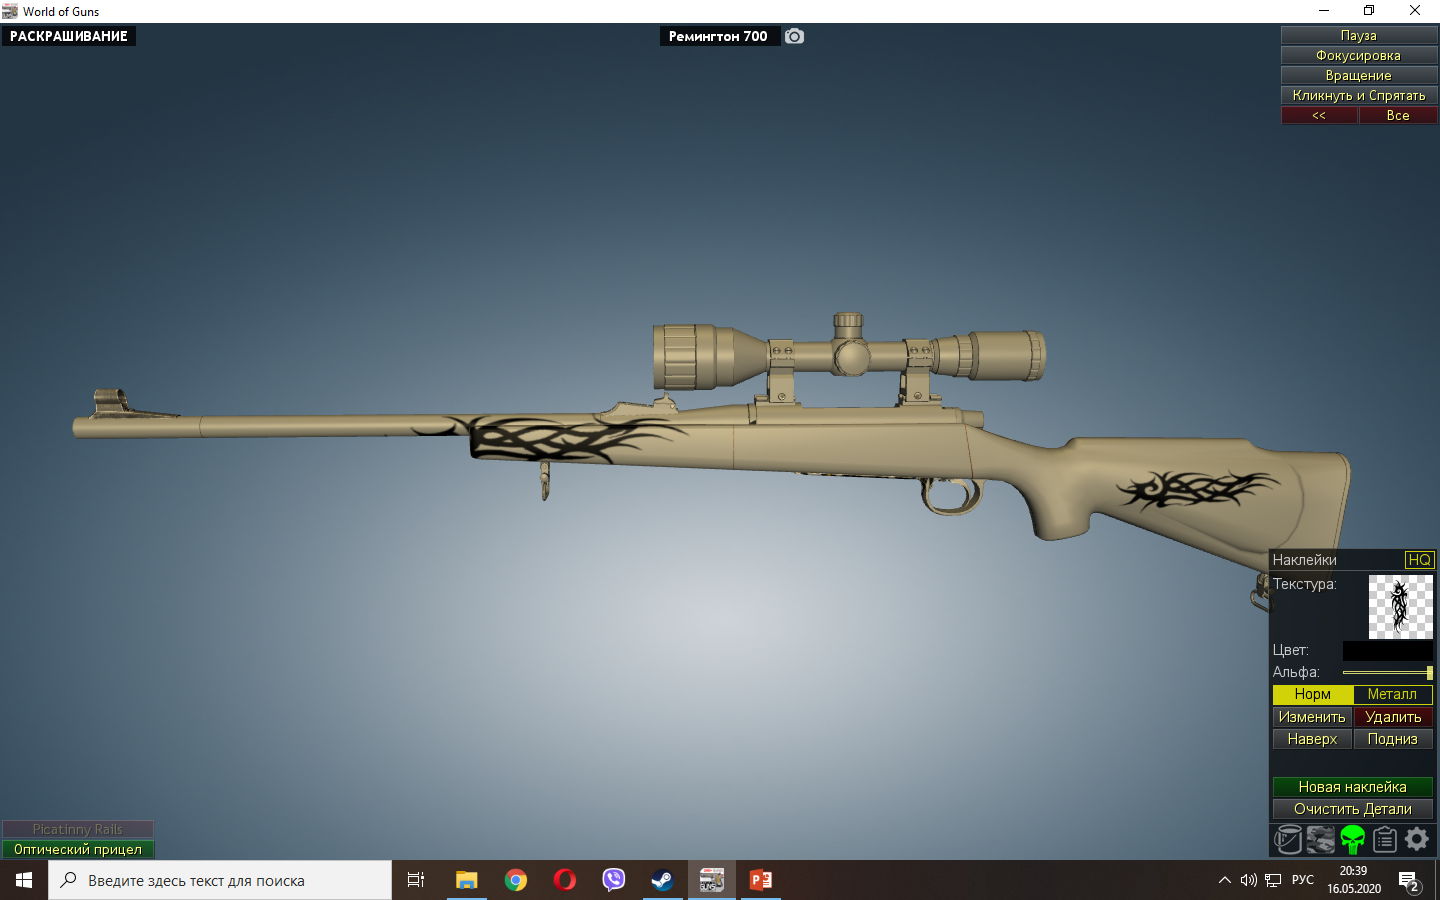Open Viber from the taskbar
The width and height of the screenshot is (1440, 900).
(x=614, y=880)
